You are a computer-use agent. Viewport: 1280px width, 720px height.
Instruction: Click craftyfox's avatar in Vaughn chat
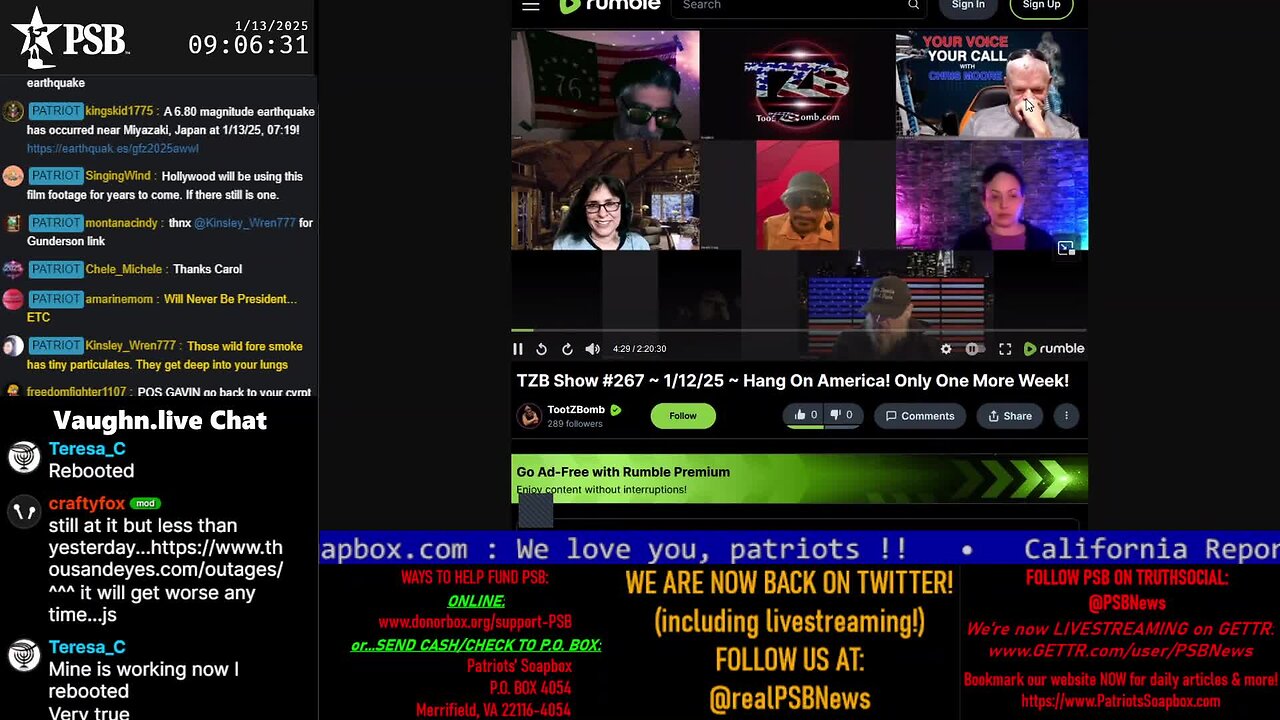[23, 513]
